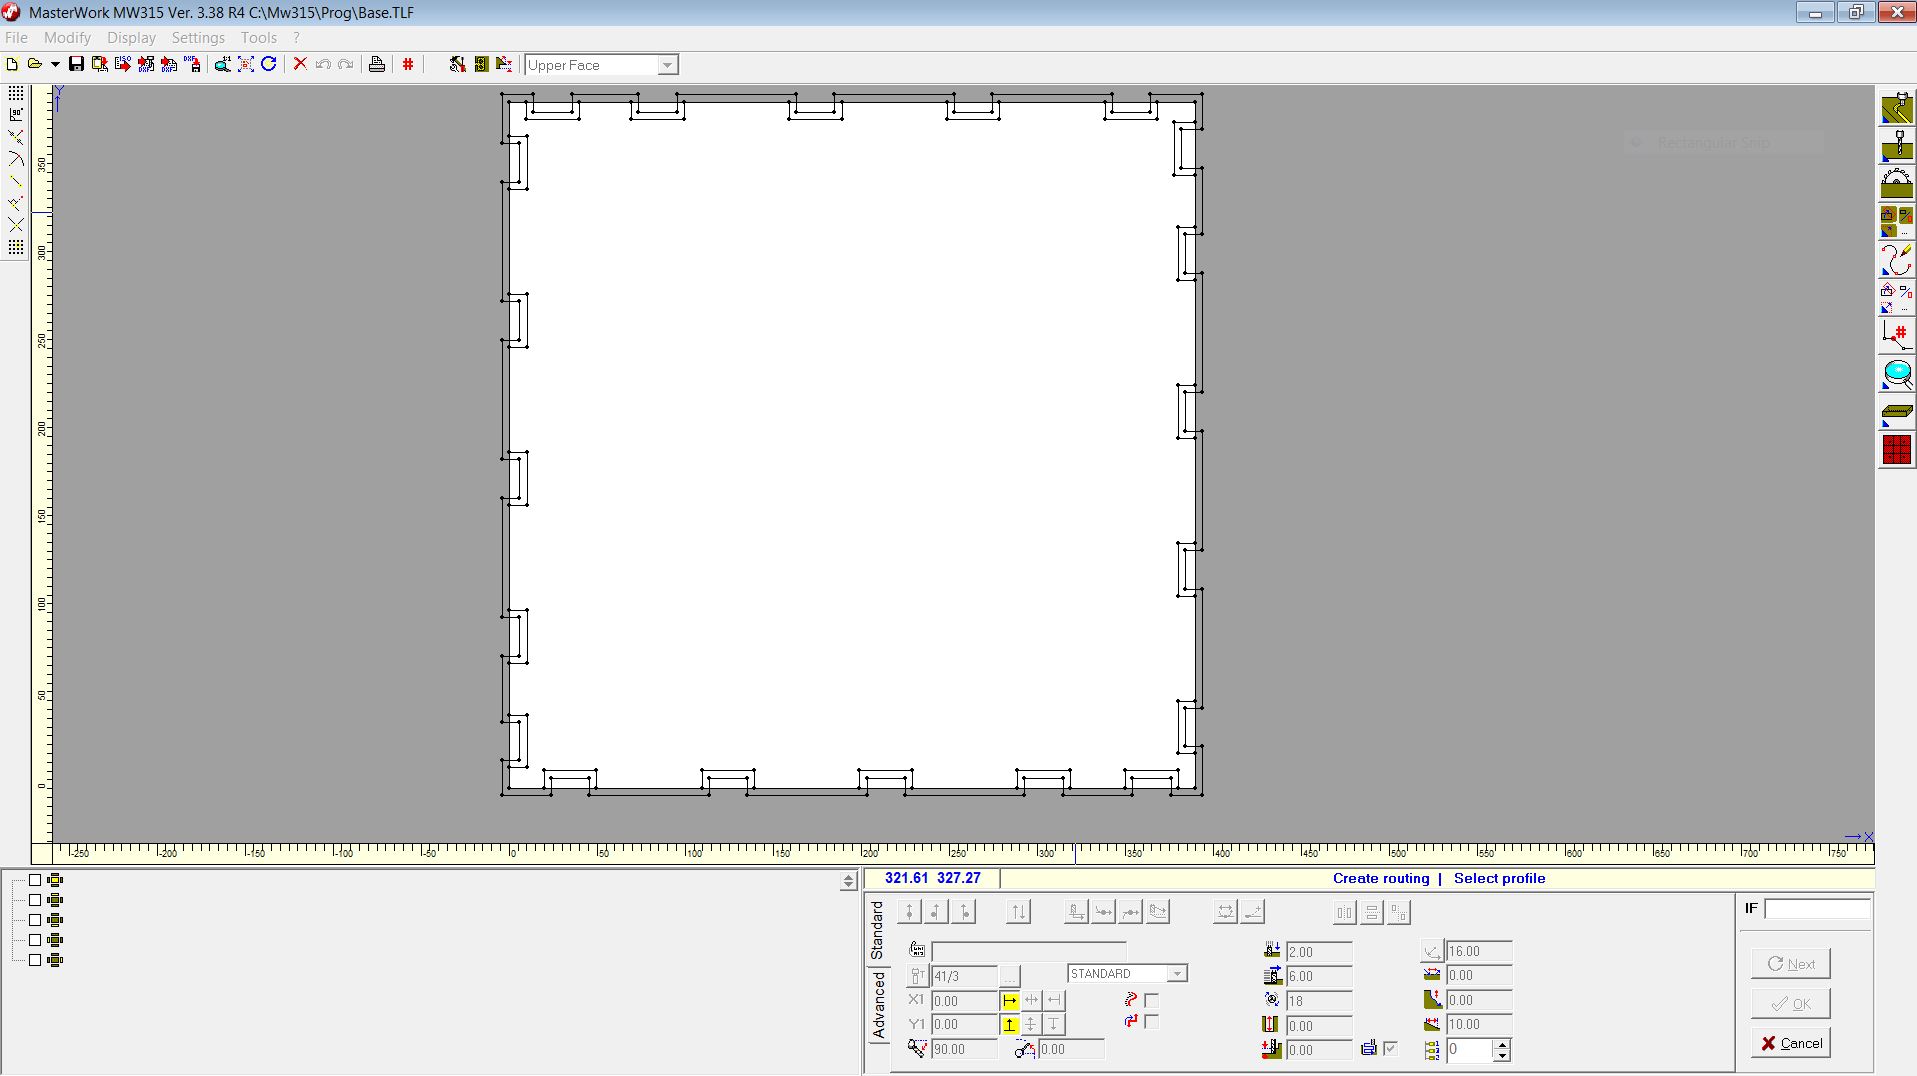The height and width of the screenshot is (1076, 1917).
Task: Tick the lower blue-arrow checkbox
Action: click(x=1151, y=1022)
